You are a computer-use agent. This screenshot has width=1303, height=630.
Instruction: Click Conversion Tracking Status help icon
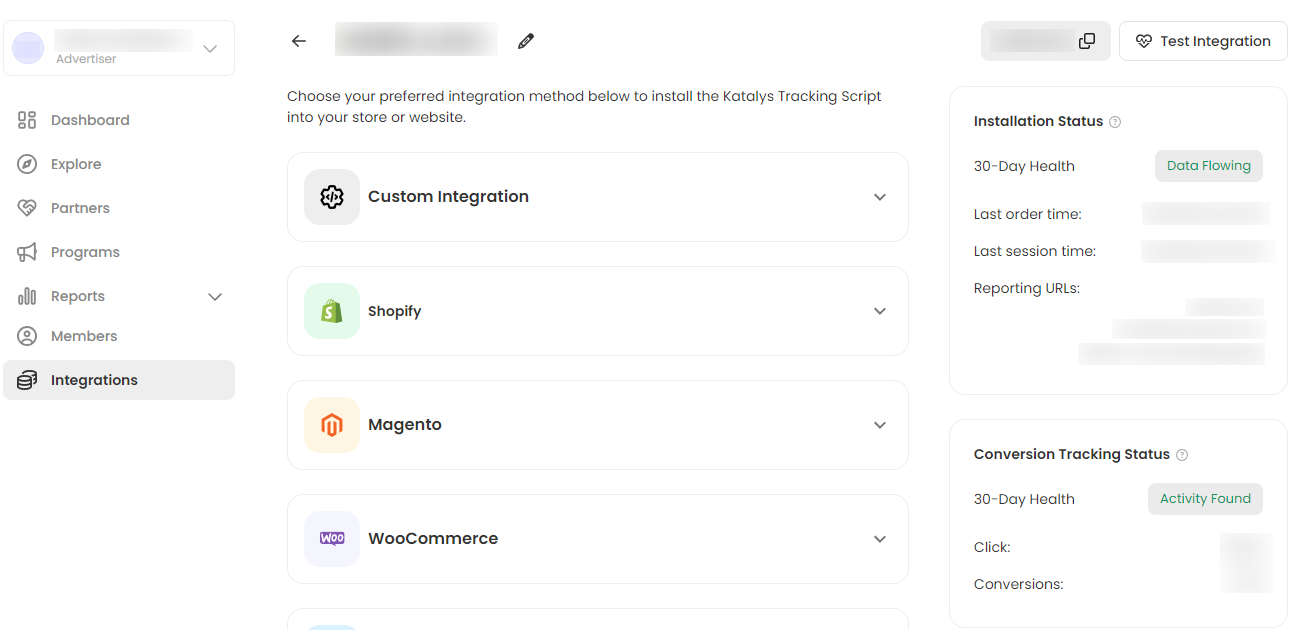coord(1182,455)
